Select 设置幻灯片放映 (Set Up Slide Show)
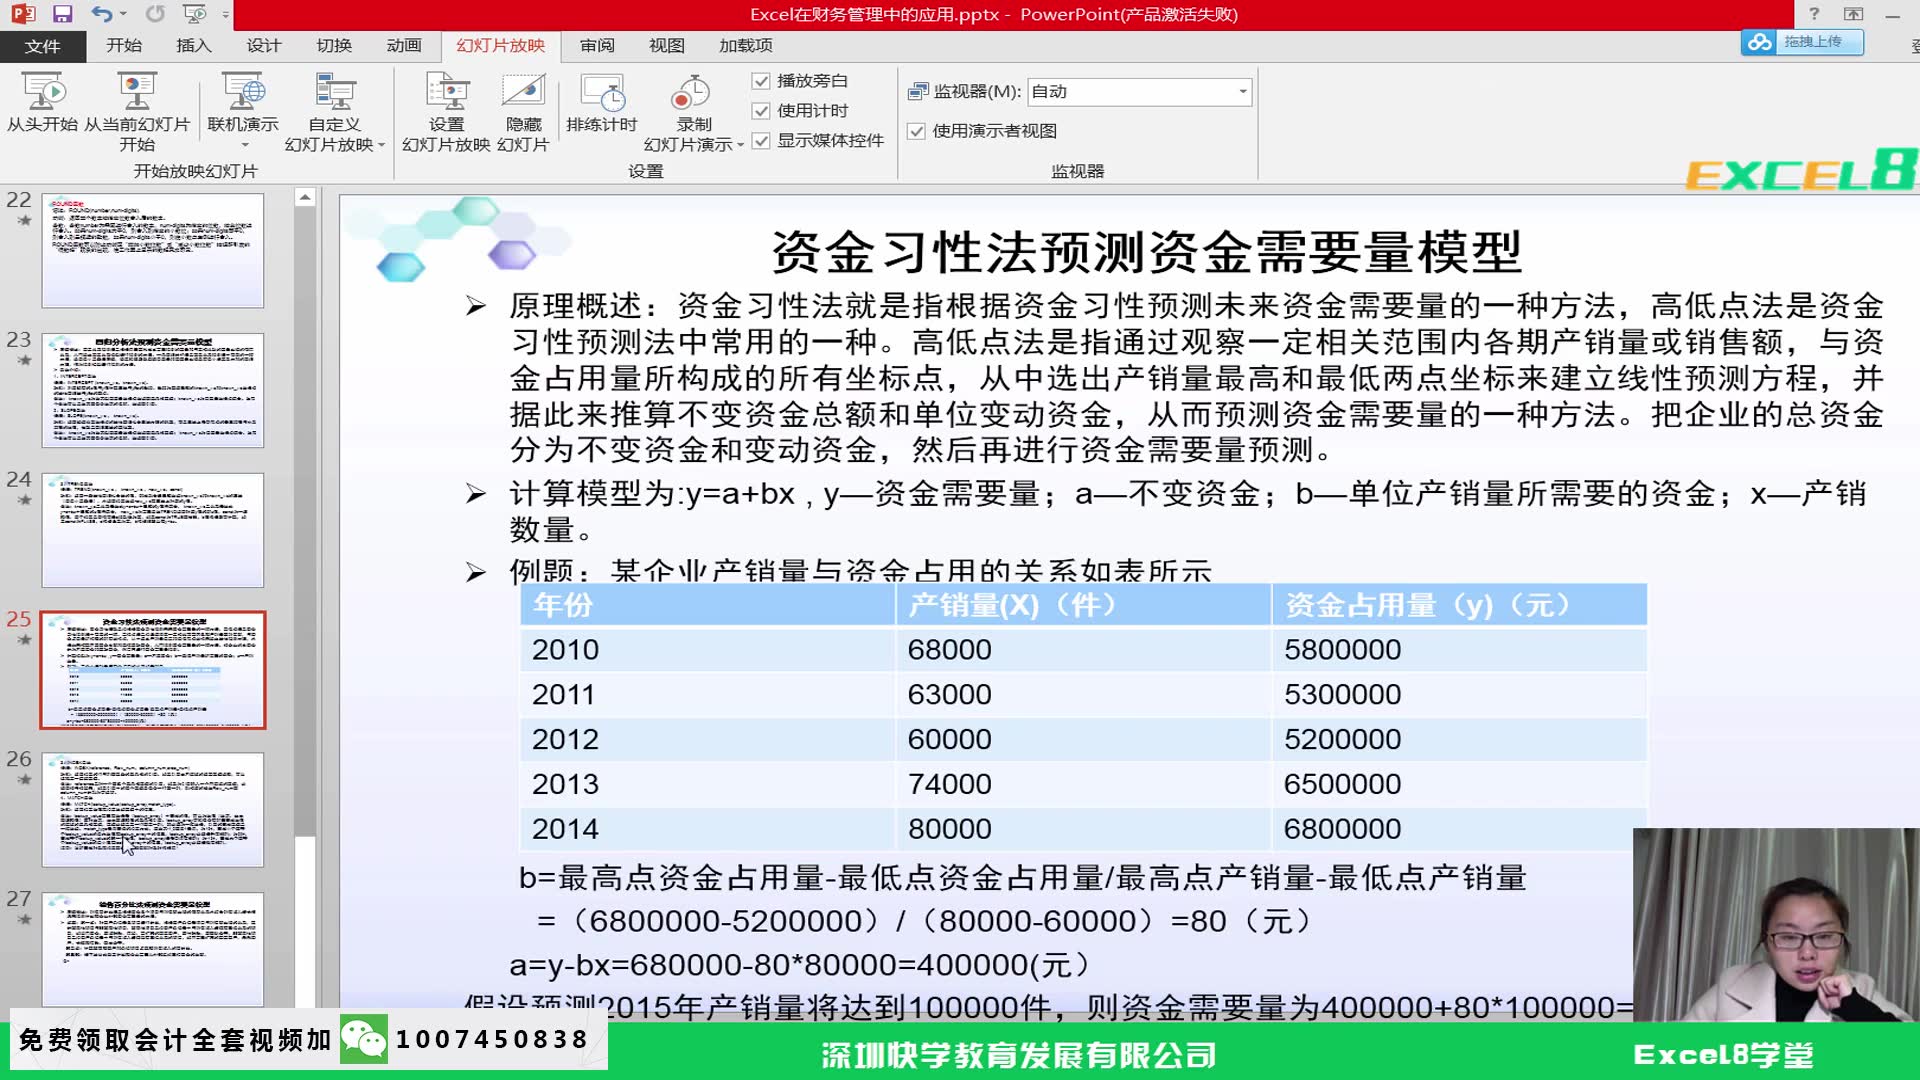Image resolution: width=1920 pixels, height=1080 pixels. pos(447,110)
